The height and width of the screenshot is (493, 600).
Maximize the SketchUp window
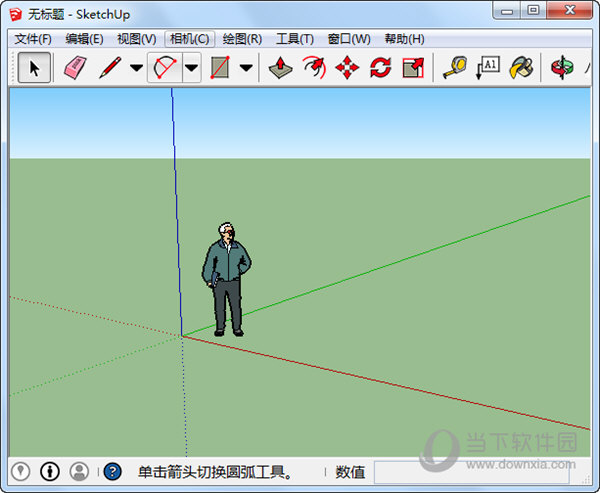click(533, 11)
